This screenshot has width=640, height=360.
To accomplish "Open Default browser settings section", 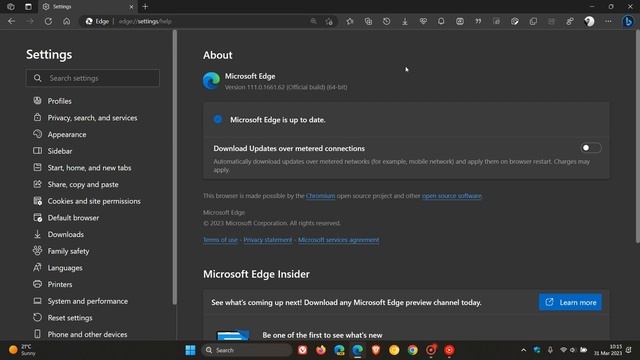I will coord(66,218).
